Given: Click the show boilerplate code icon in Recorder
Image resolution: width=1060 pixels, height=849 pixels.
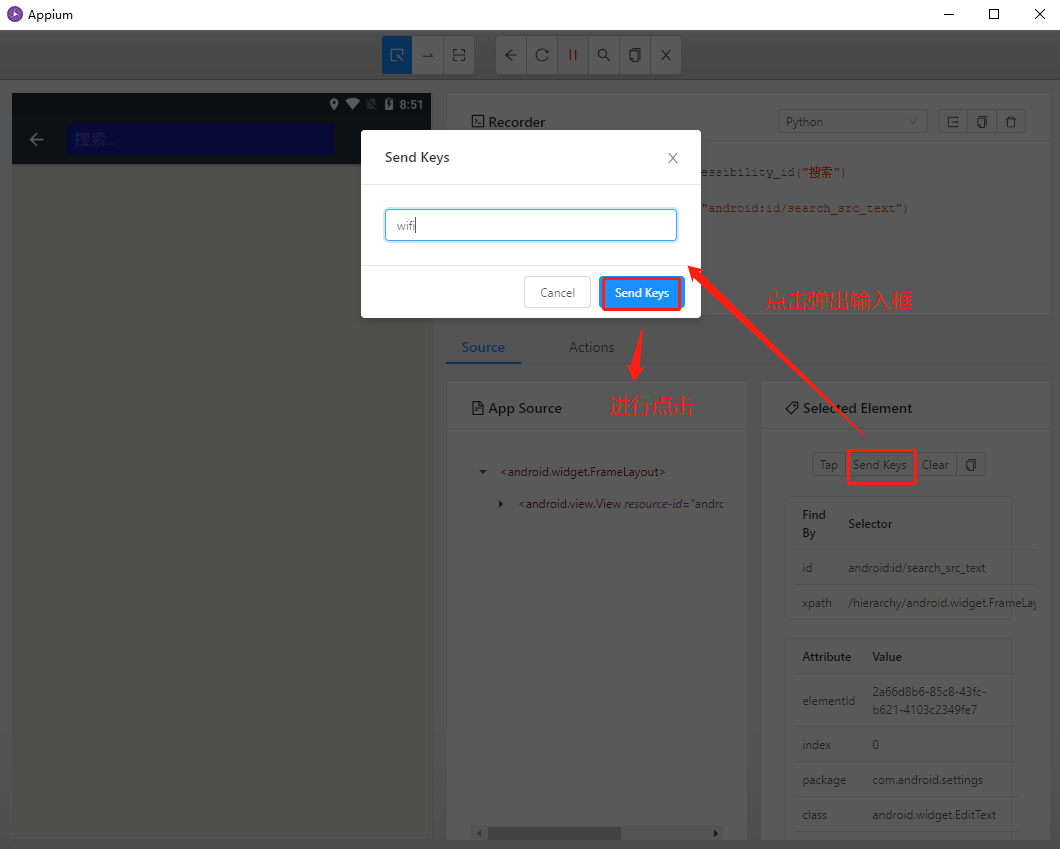Looking at the screenshot, I should [x=953, y=122].
